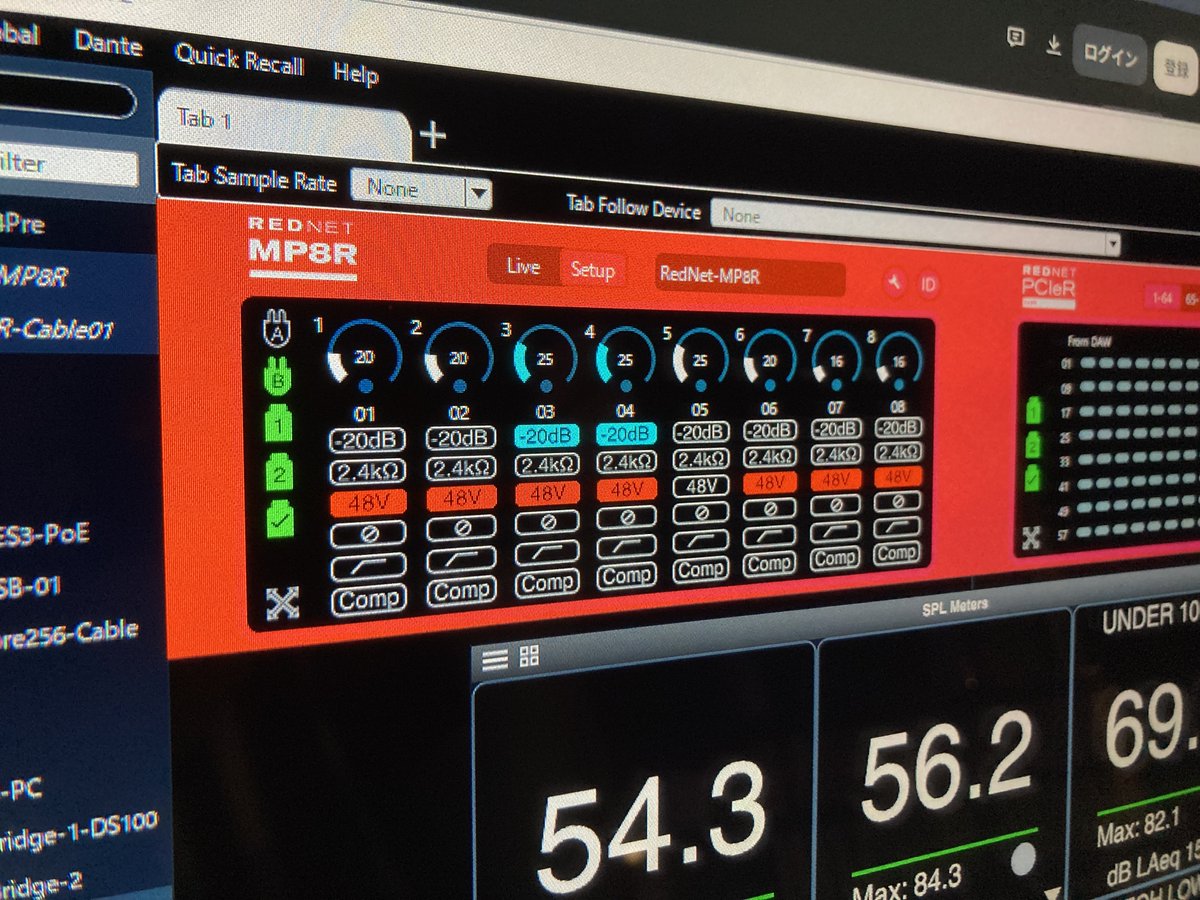Add a new tab with plus
The image size is (1200, 900).
[x=432, y=134]
